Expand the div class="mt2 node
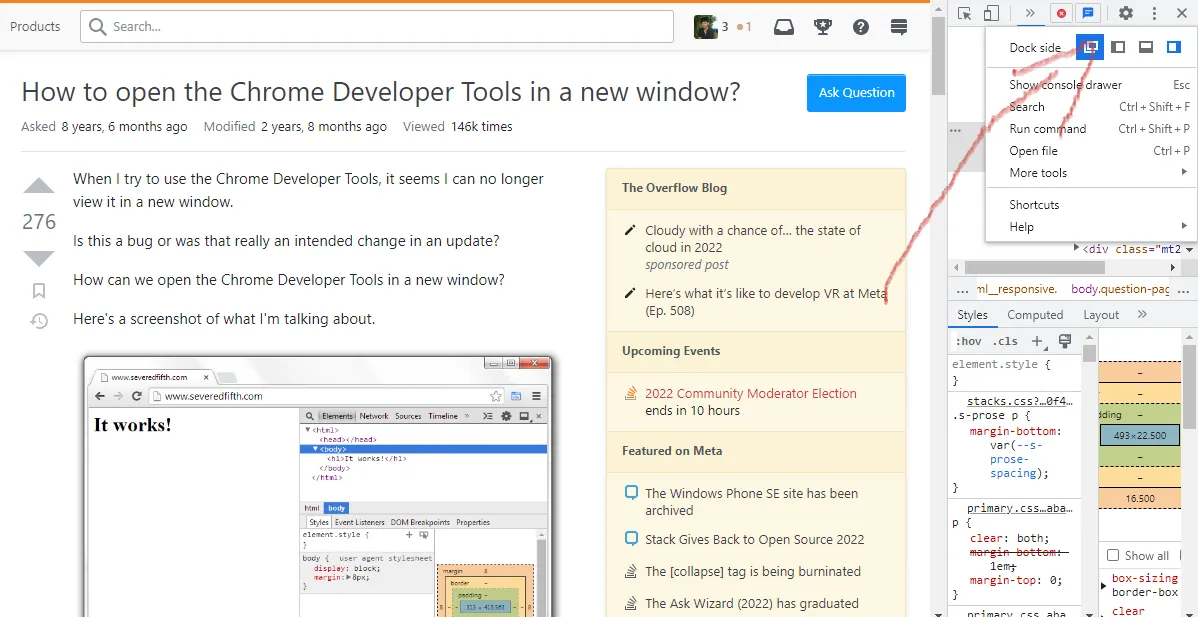Viewport: 1198px width, 617px height. point(1077,248)
